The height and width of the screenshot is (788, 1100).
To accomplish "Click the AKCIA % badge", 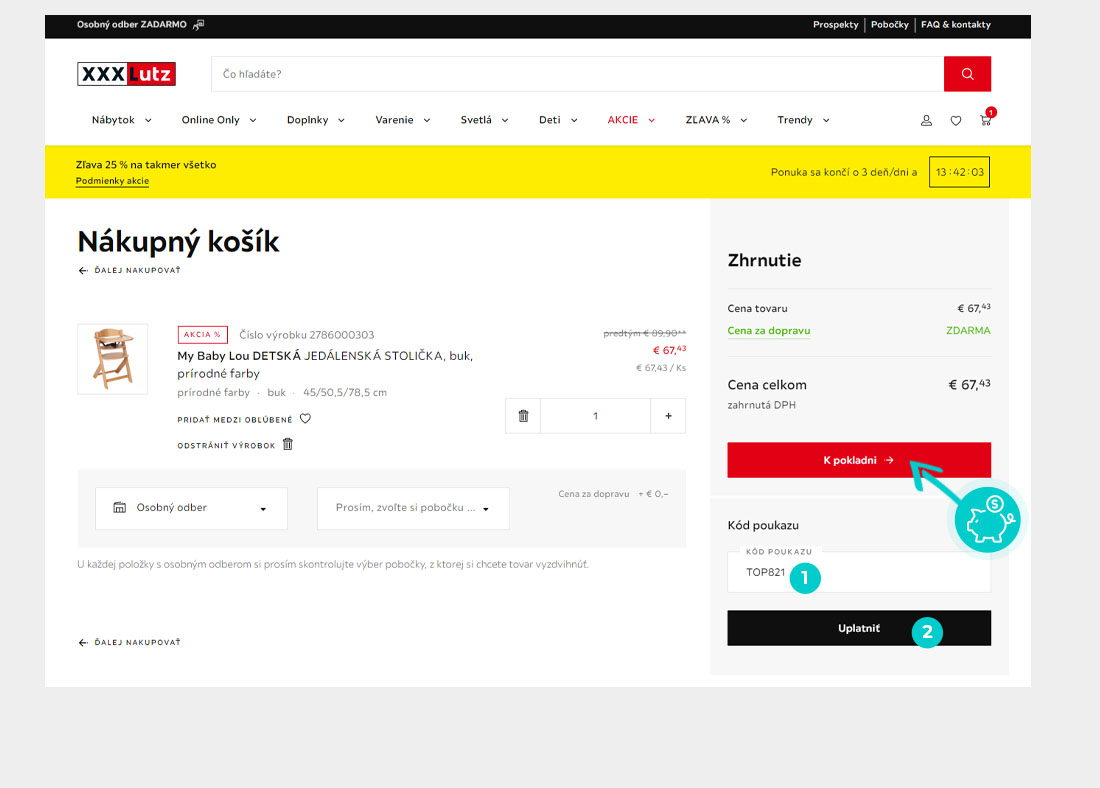I will (x=202, y=335).
